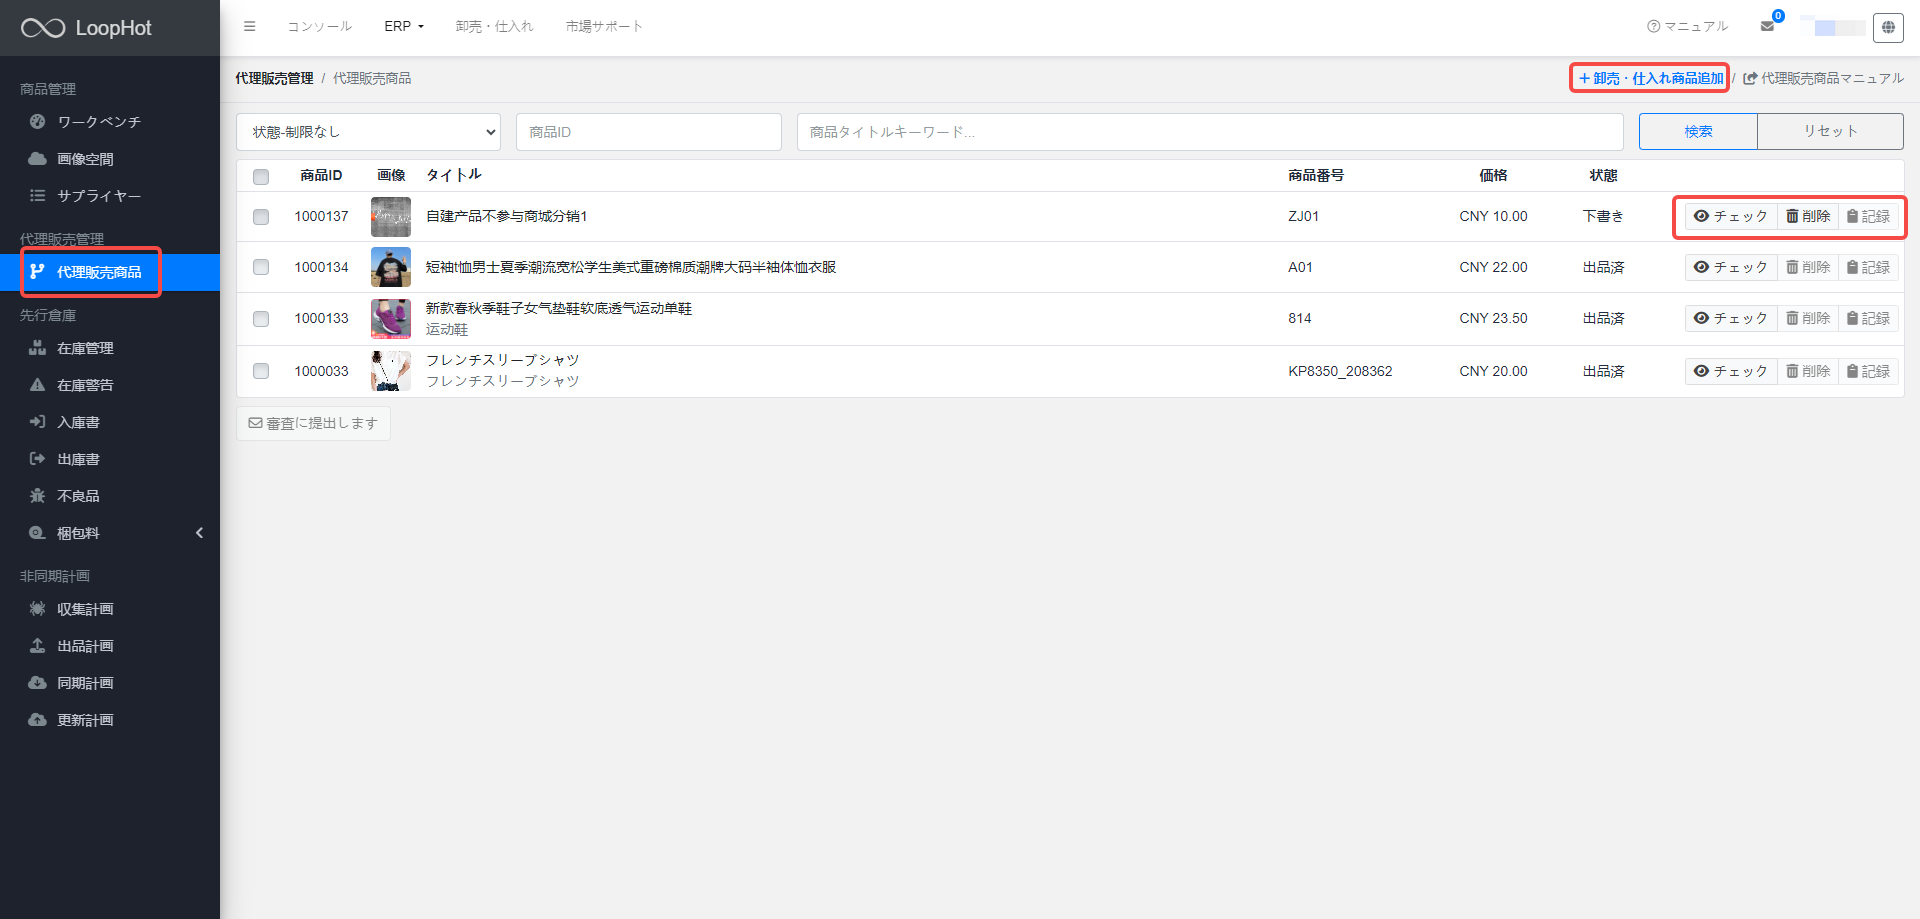This screenshot has height=919, width=1920.
Task: Open the 市場サポート menu
Action: [x=604, y=26]
